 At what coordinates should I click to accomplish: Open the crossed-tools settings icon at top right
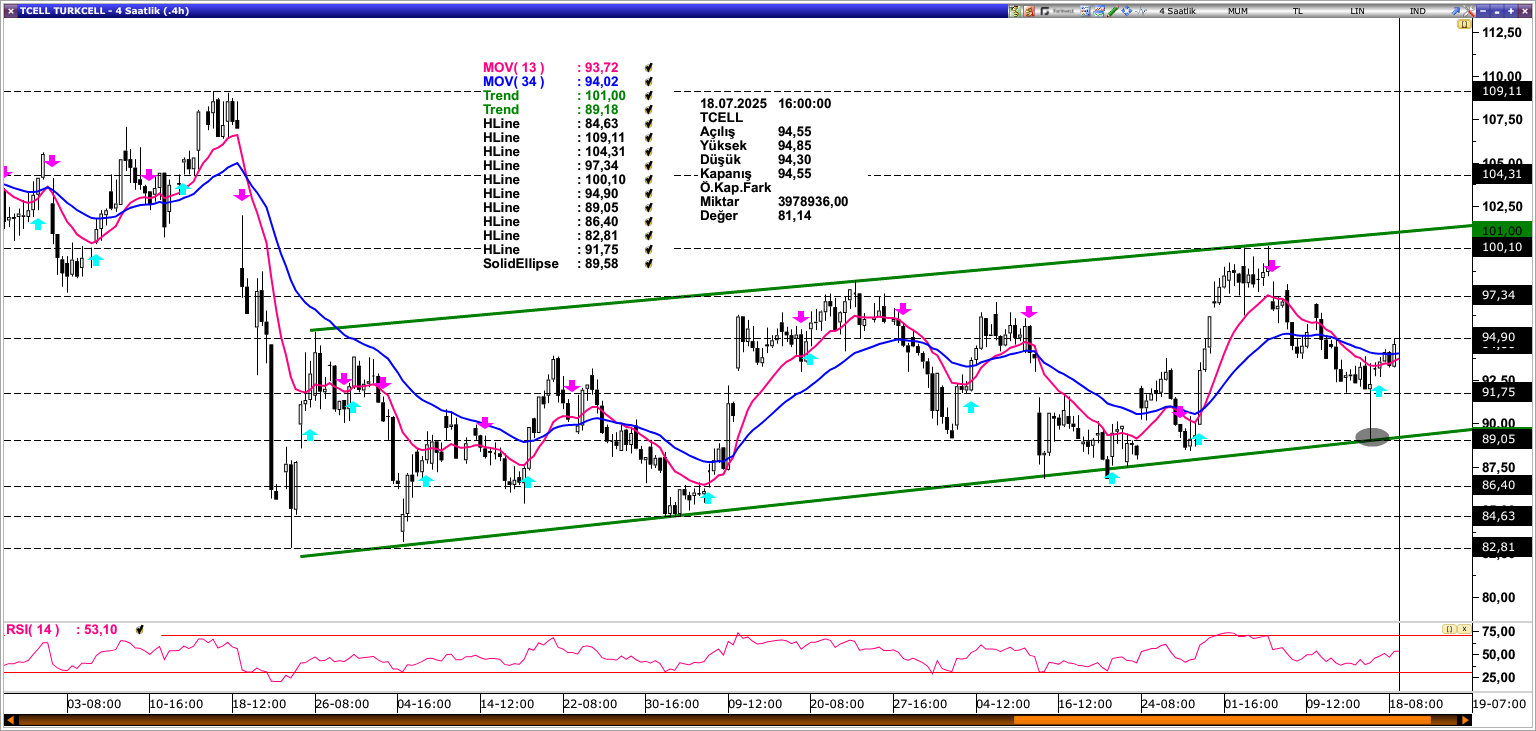tap(1469, 10)
